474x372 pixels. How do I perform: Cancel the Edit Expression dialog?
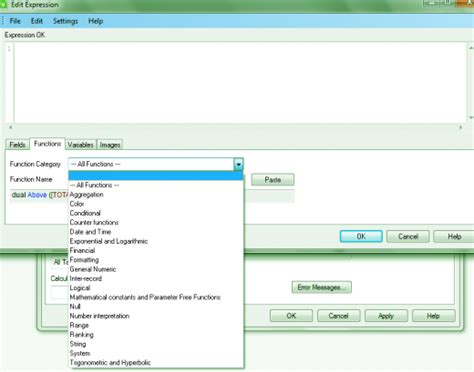[x=408, y=236]
